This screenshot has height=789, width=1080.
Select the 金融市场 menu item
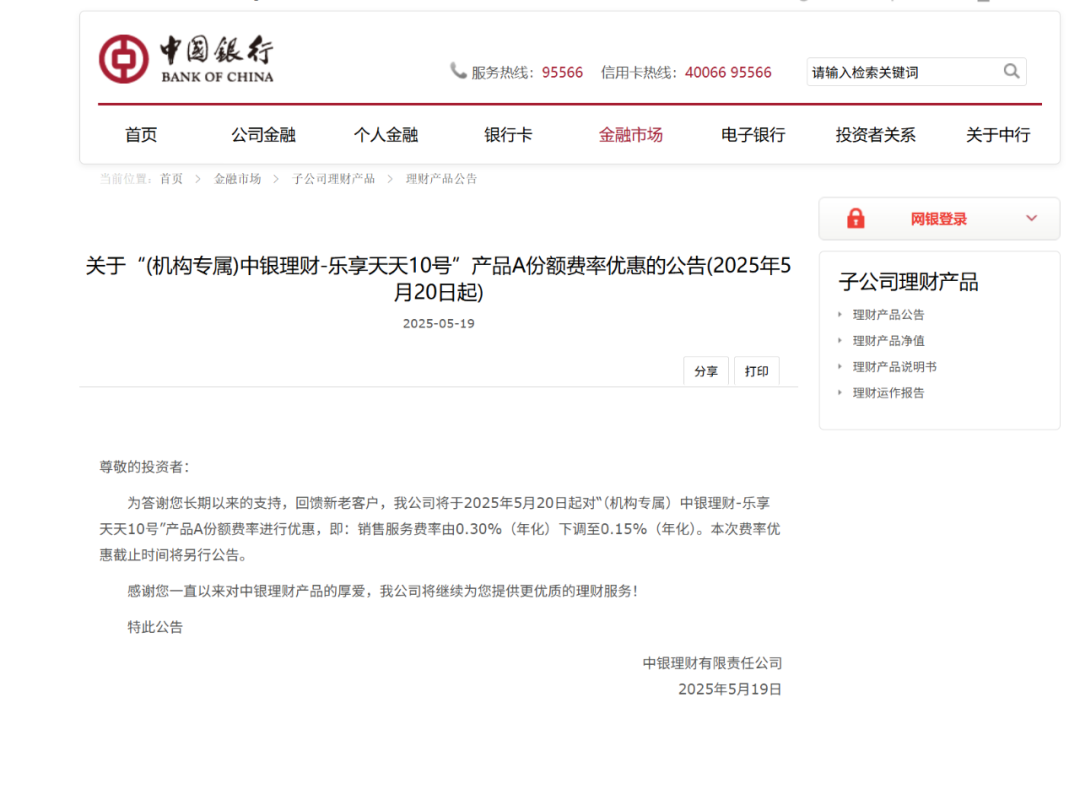630,135
